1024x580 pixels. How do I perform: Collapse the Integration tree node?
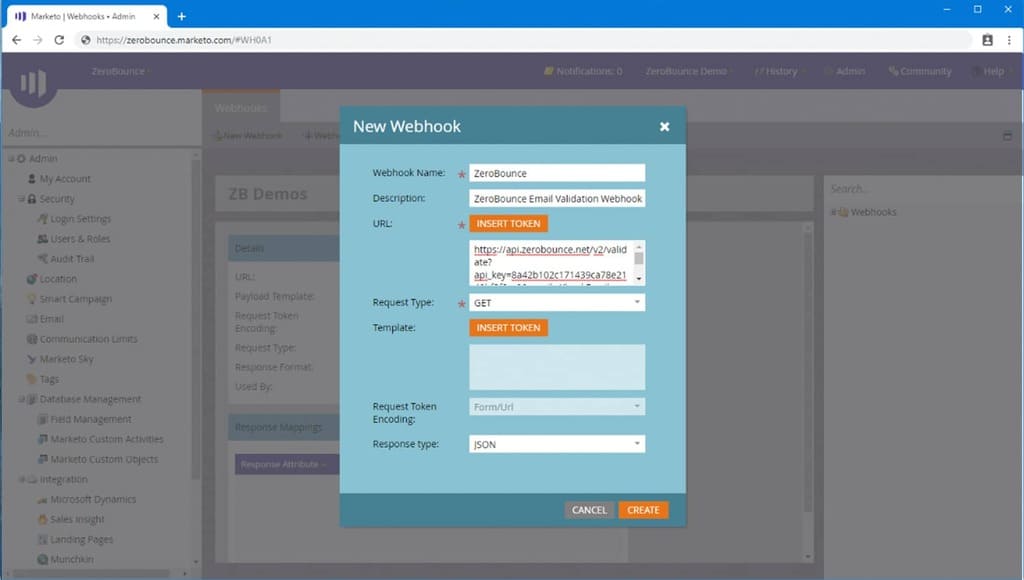click(22, 479)
